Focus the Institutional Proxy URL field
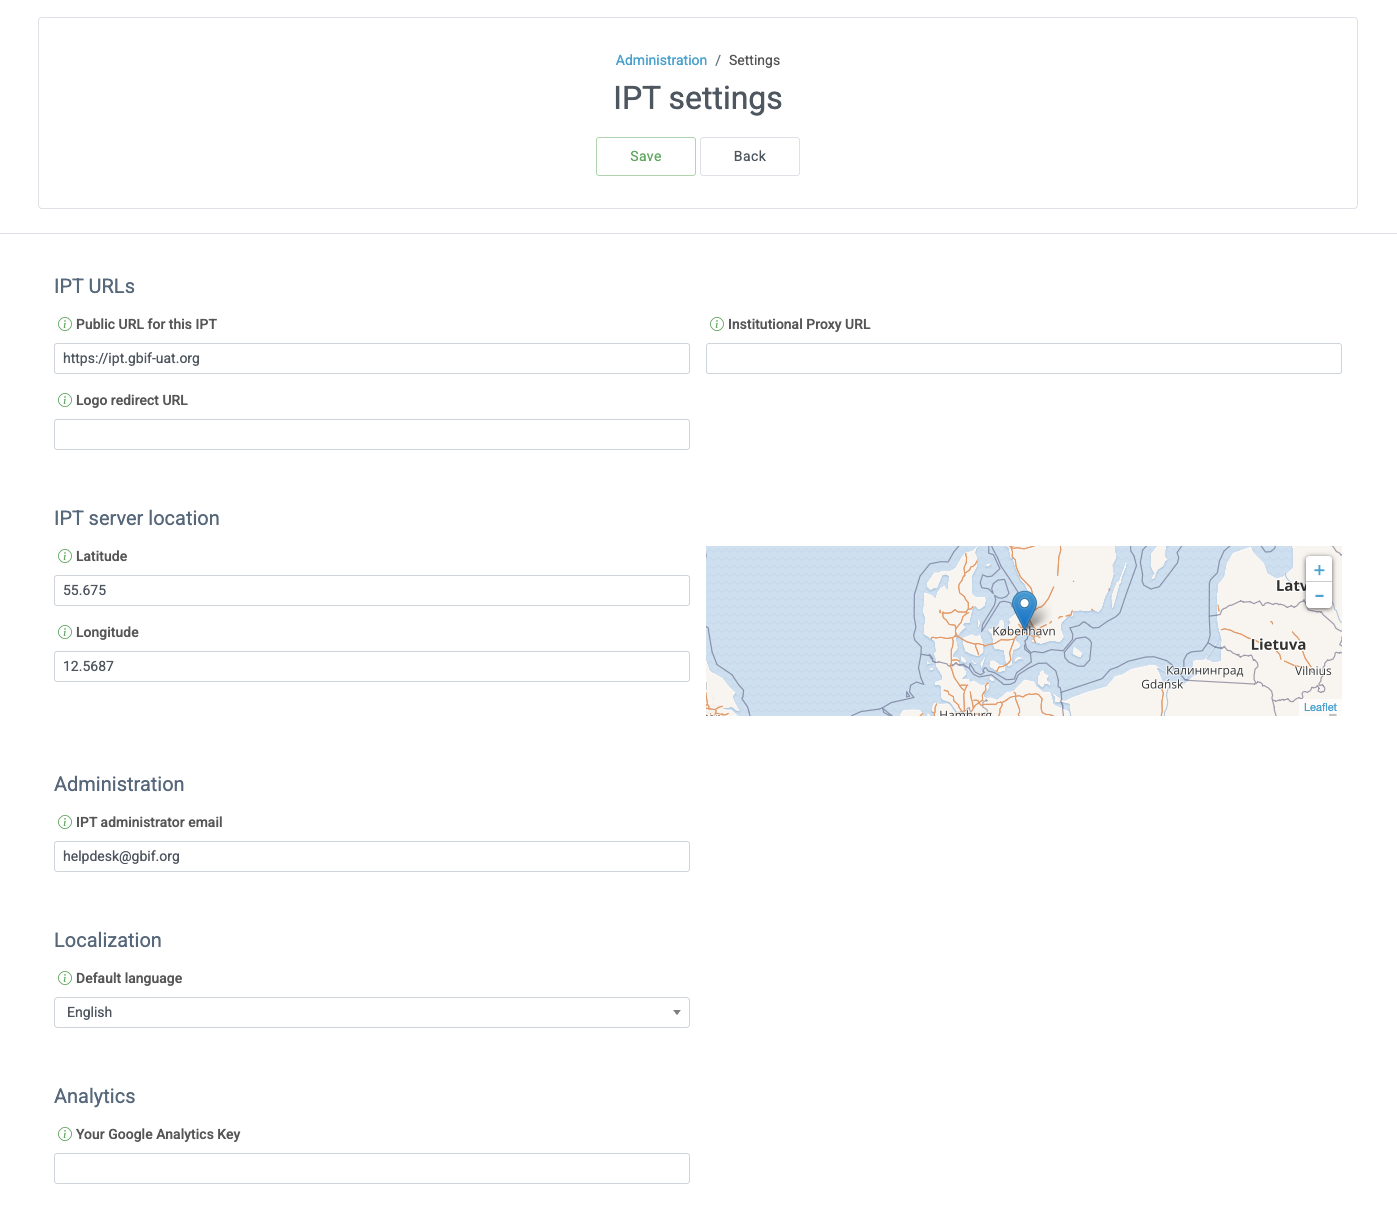Viewport: 1397px width, 1213px height. pos(1023,358)
